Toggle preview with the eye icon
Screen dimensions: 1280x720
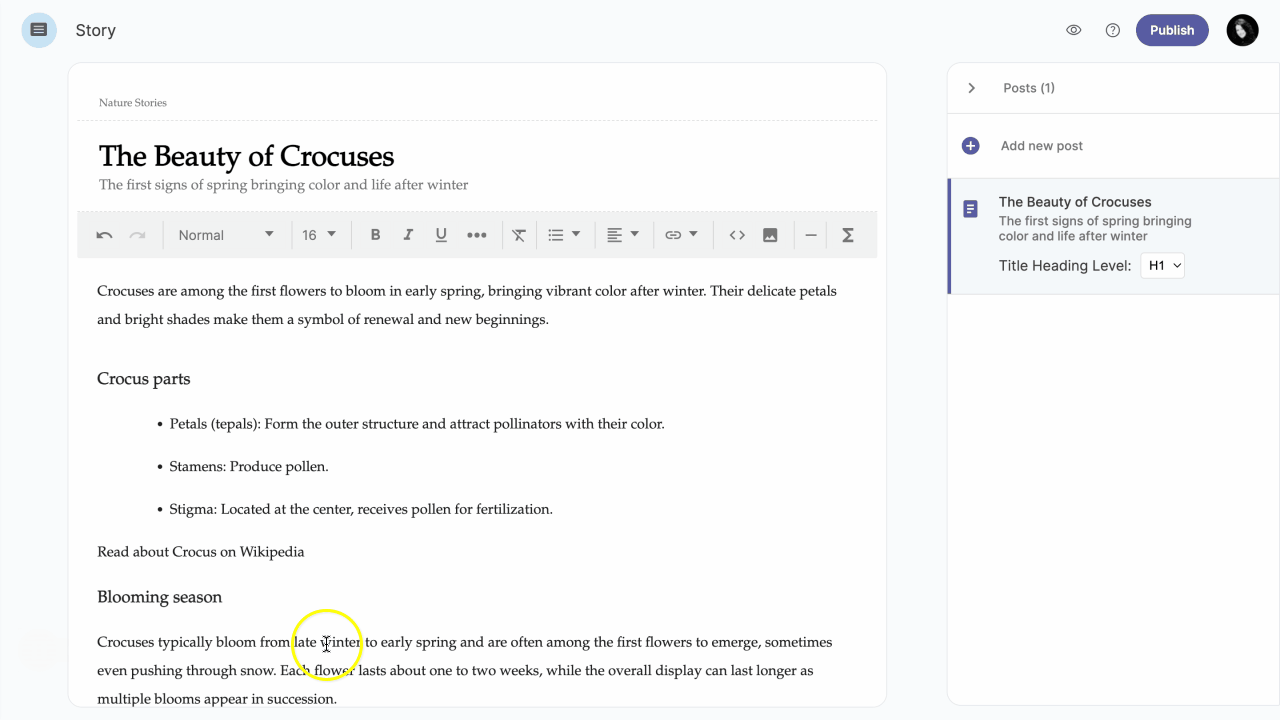click(x=1074, y=30)
